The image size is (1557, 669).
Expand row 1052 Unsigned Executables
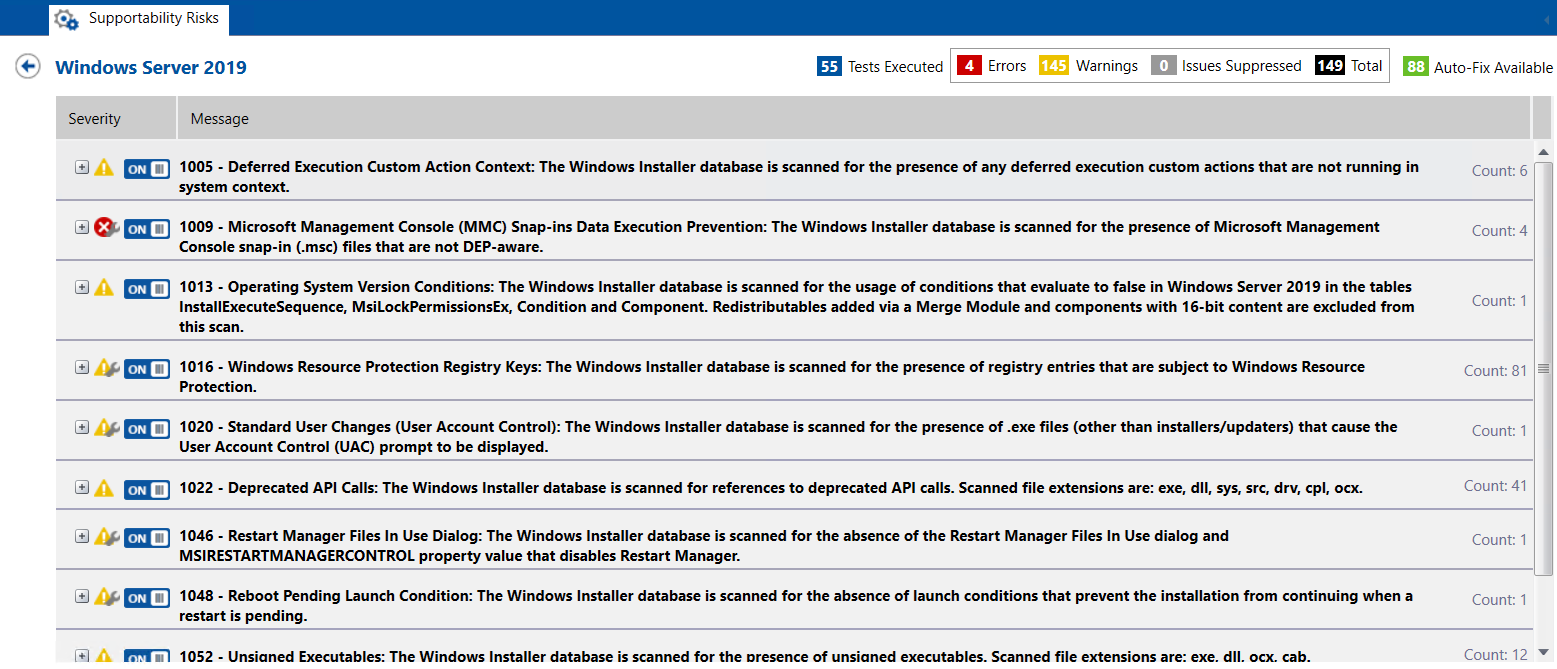coord(82,656)
